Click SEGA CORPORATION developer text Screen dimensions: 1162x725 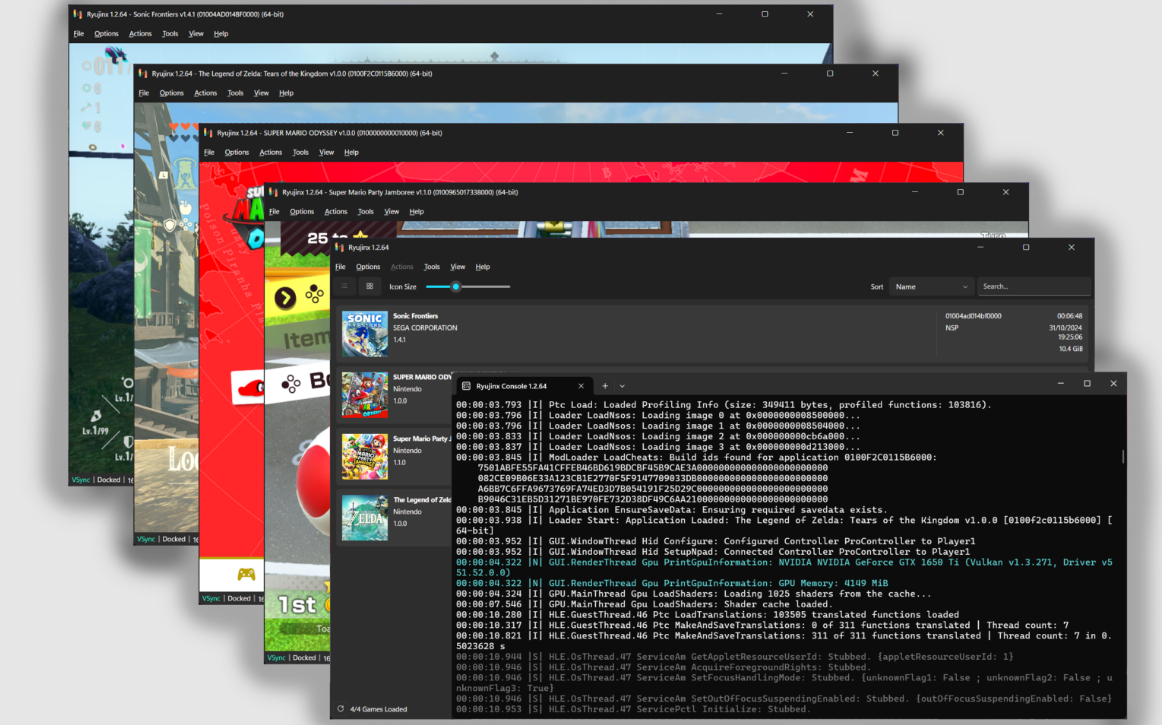pos(425,328)
